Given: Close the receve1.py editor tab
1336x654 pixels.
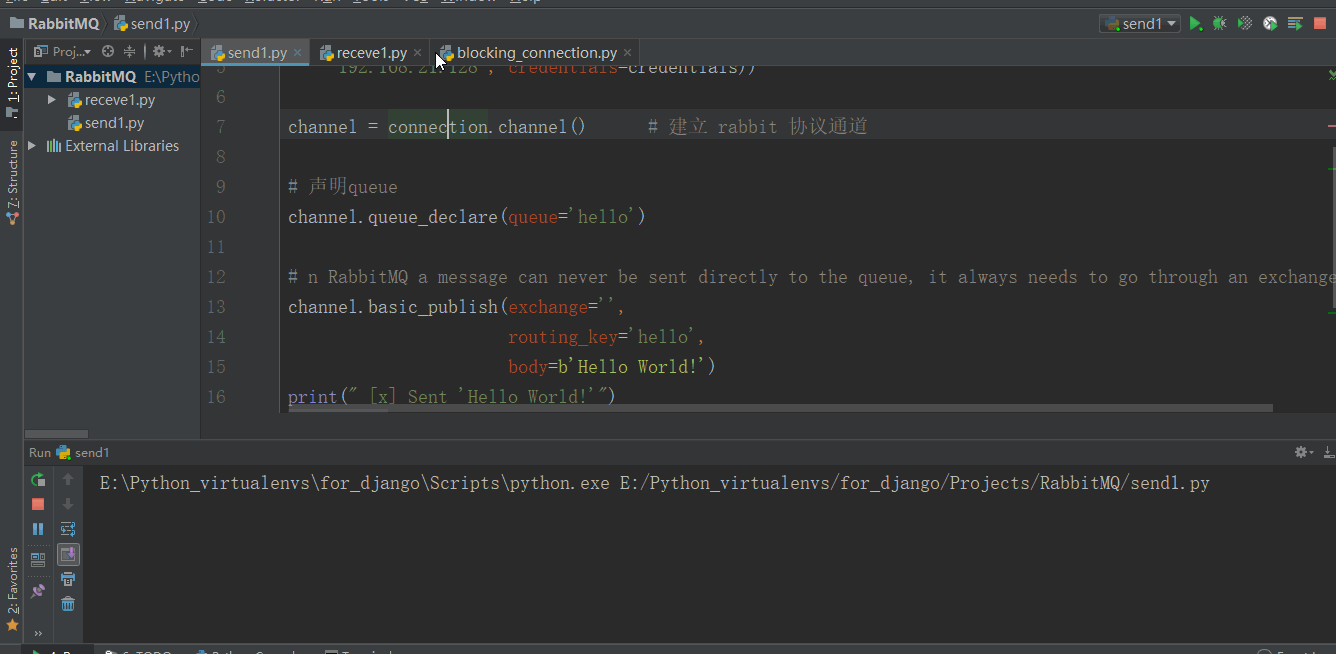Looking at the screenshot, I should 417,53.
